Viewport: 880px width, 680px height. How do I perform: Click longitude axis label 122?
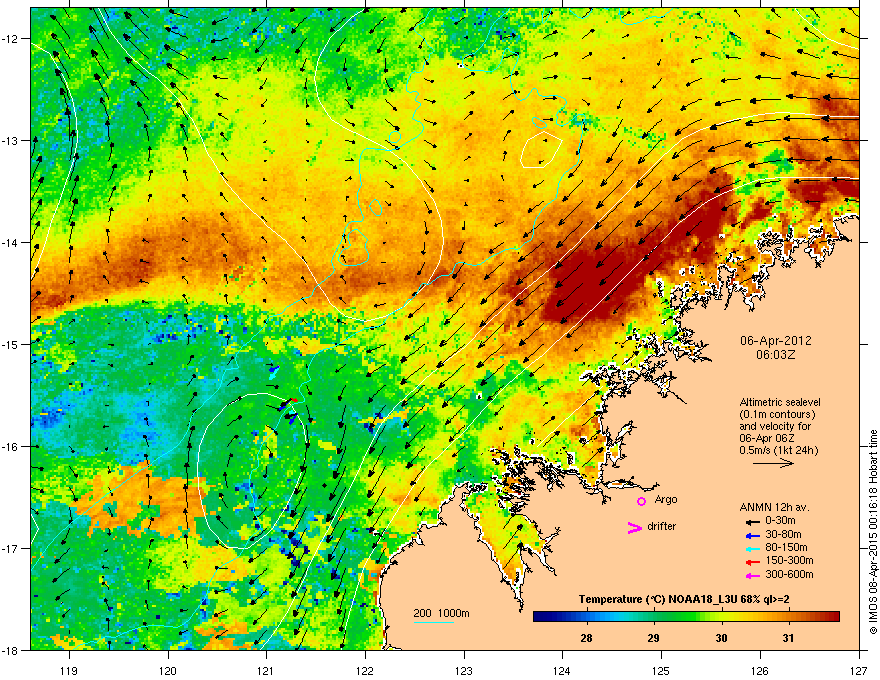click(365, 670)
